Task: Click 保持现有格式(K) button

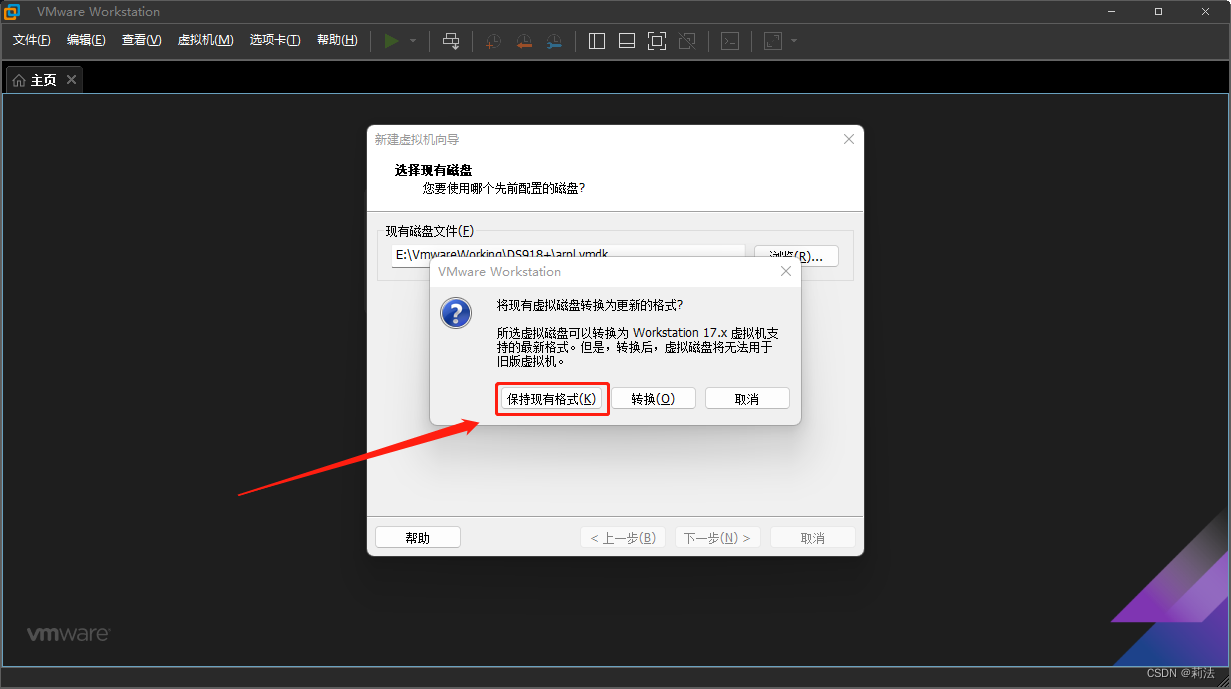Action: pos(552,399)
